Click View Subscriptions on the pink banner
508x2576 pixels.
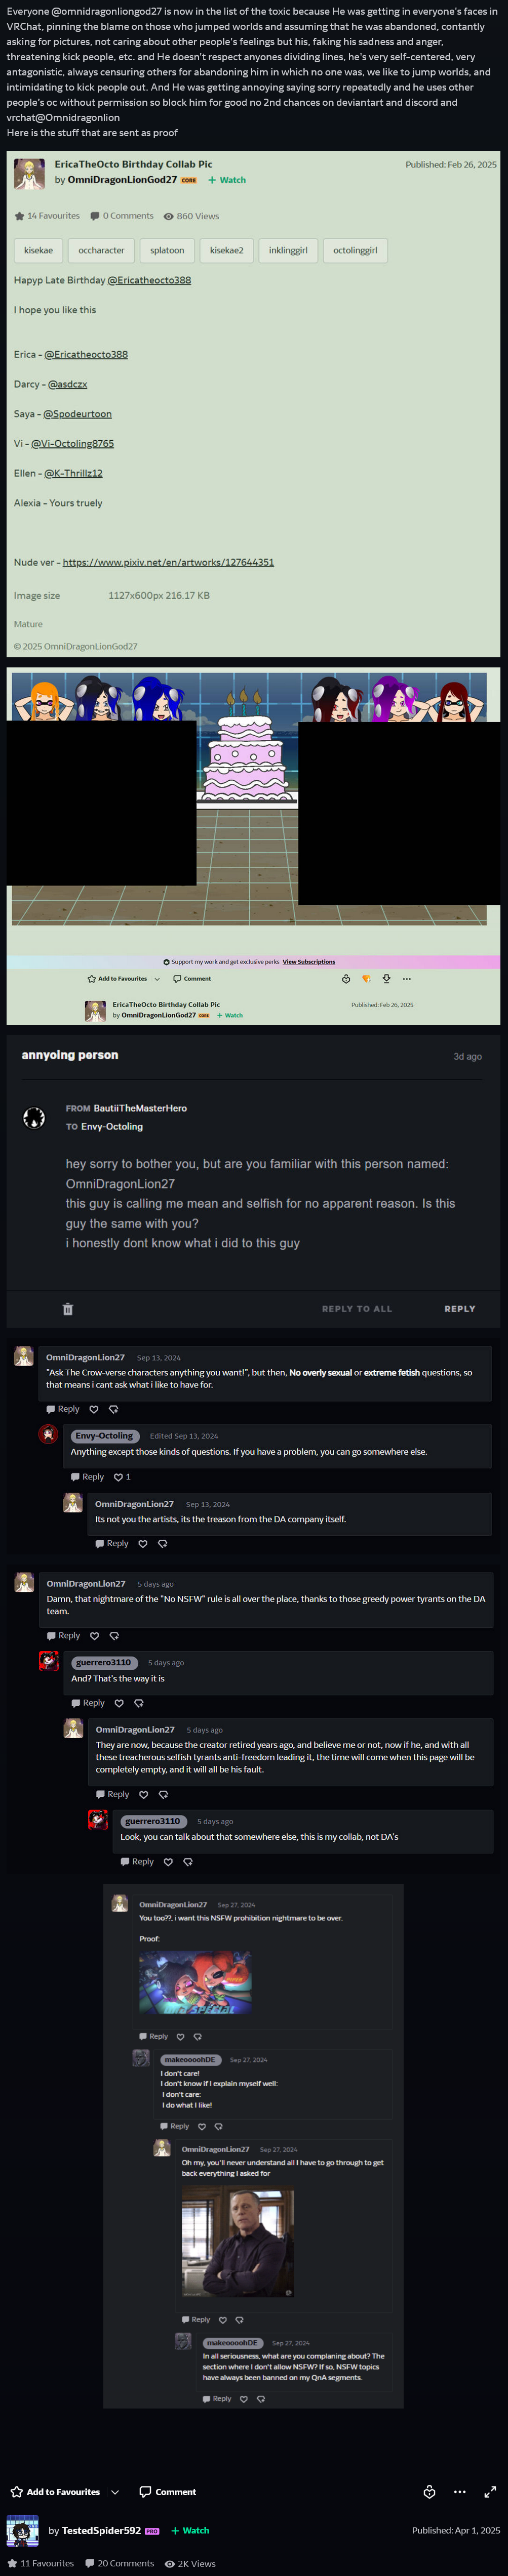coord(309,962)
